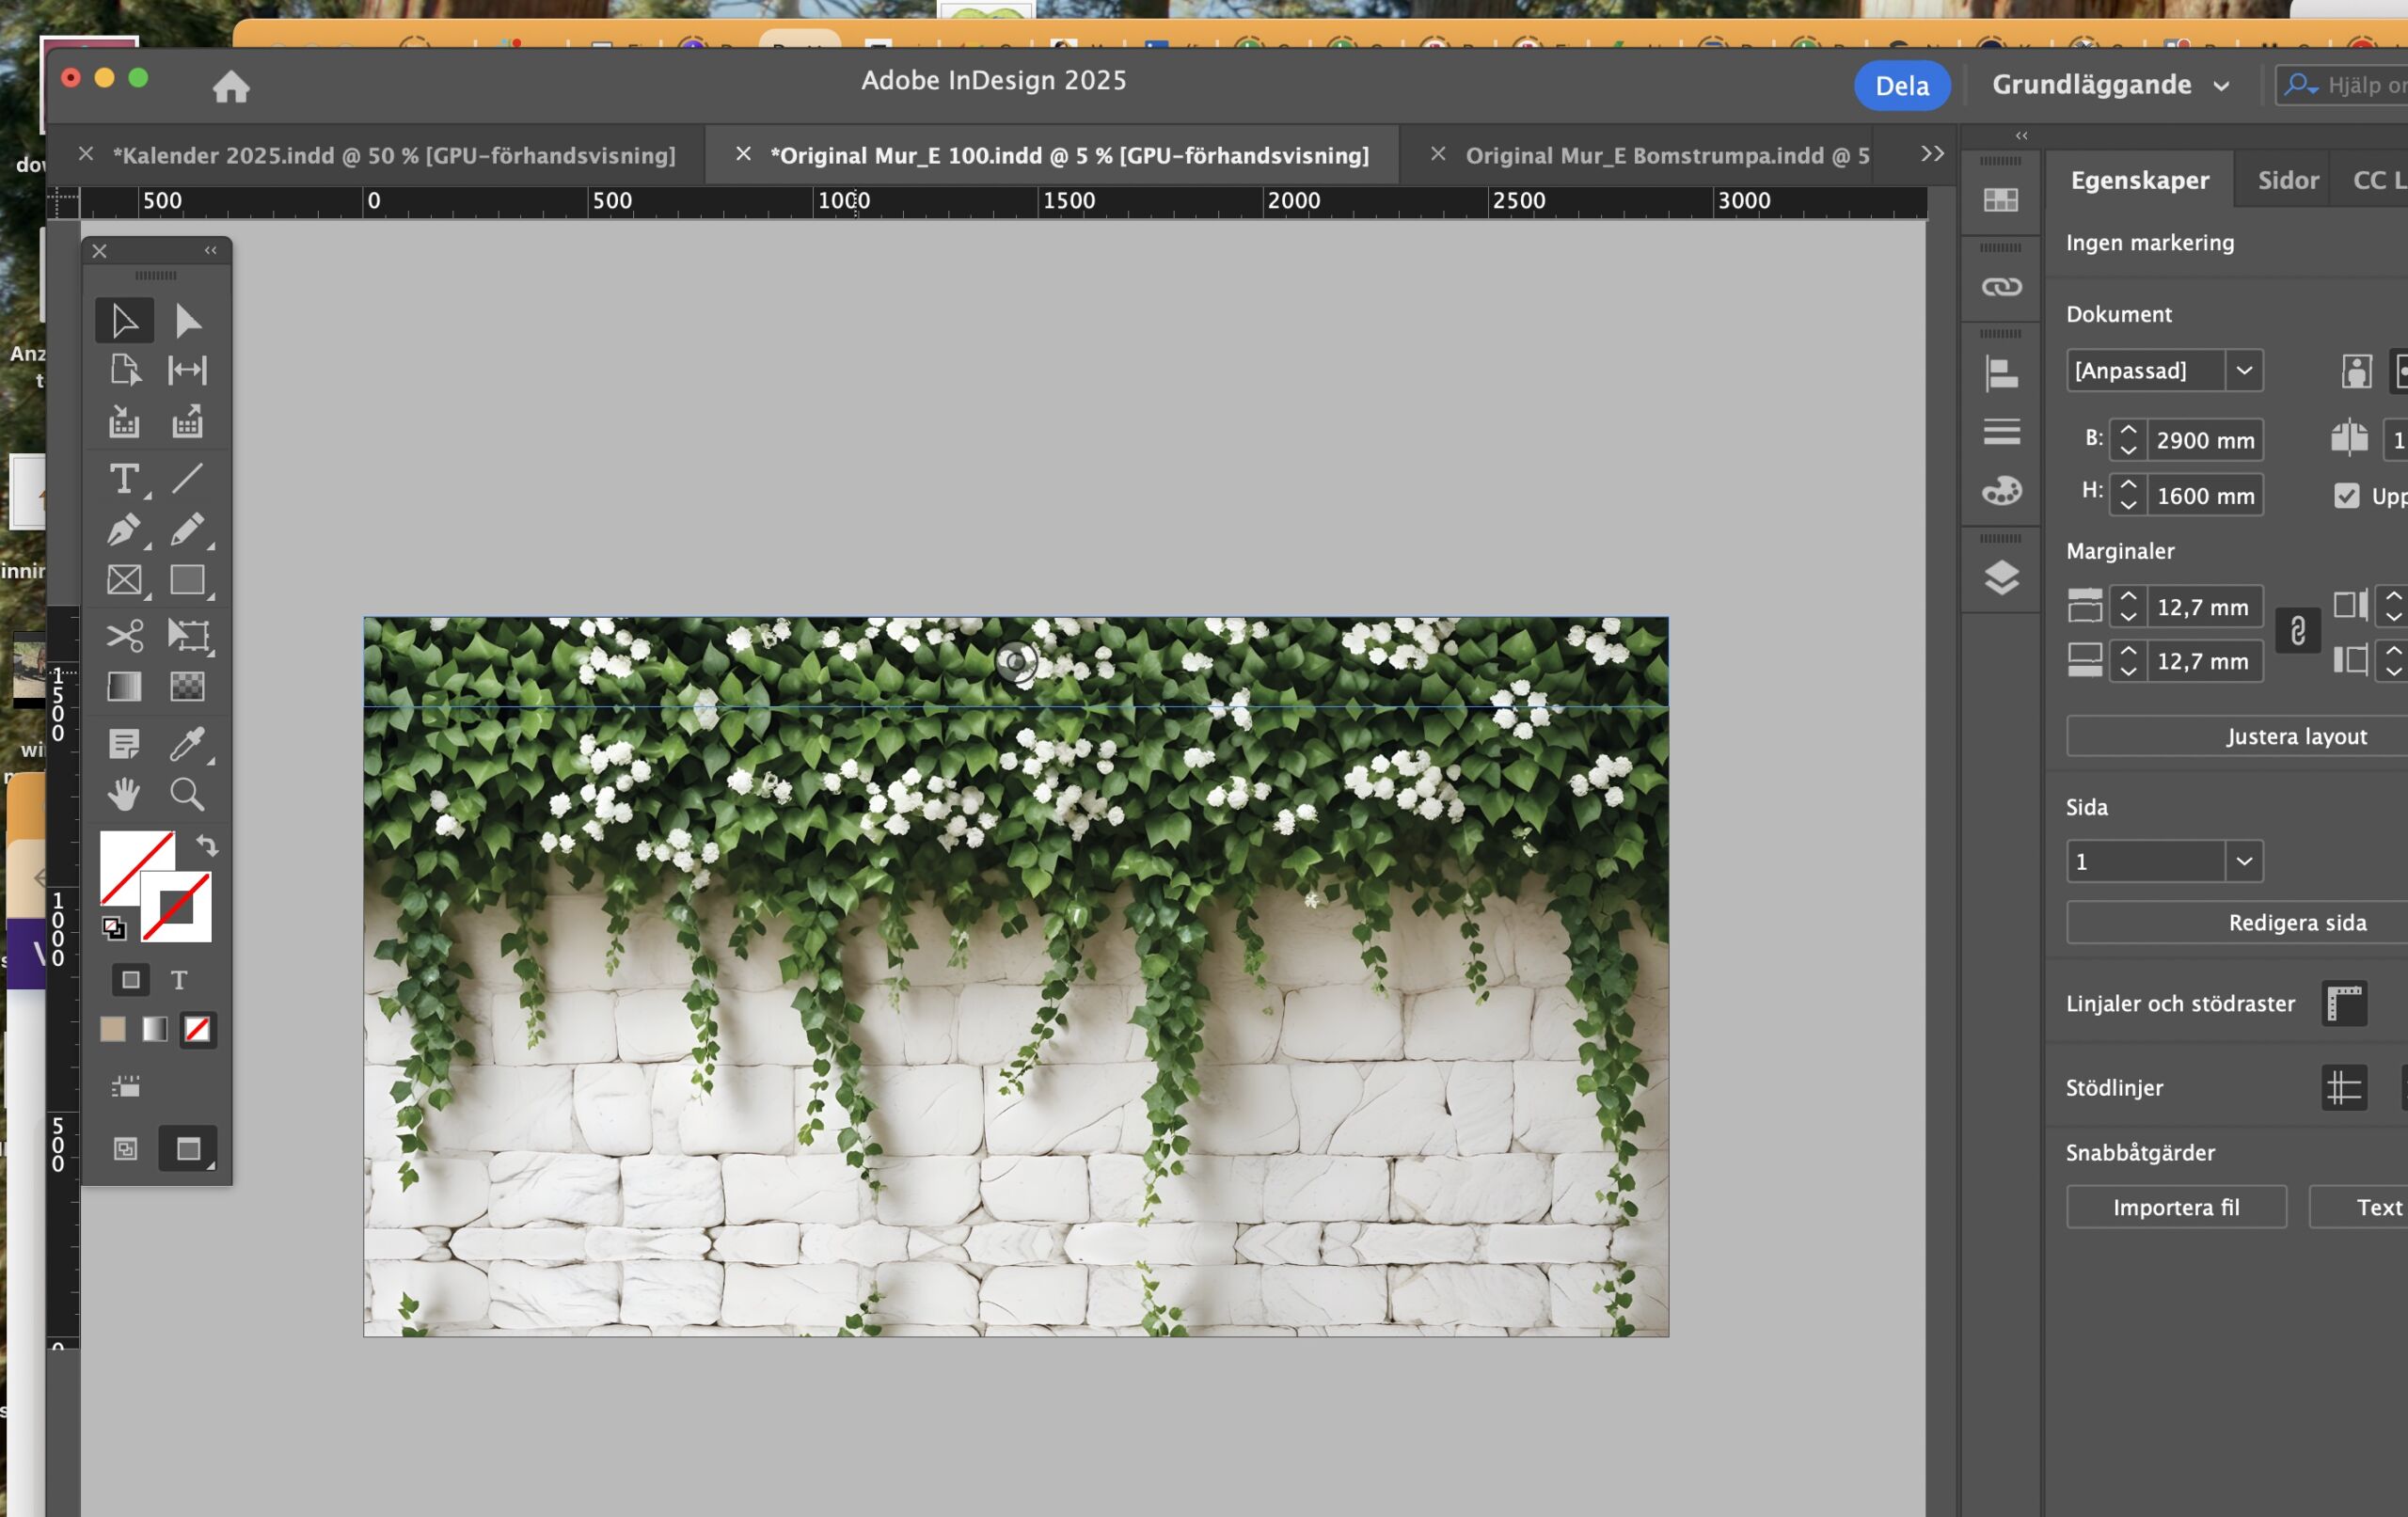The height and width of the screenshot is (1517, 2408).
Task: Switch to the Kalender 2025.indd tab
Action: (394, 156)
